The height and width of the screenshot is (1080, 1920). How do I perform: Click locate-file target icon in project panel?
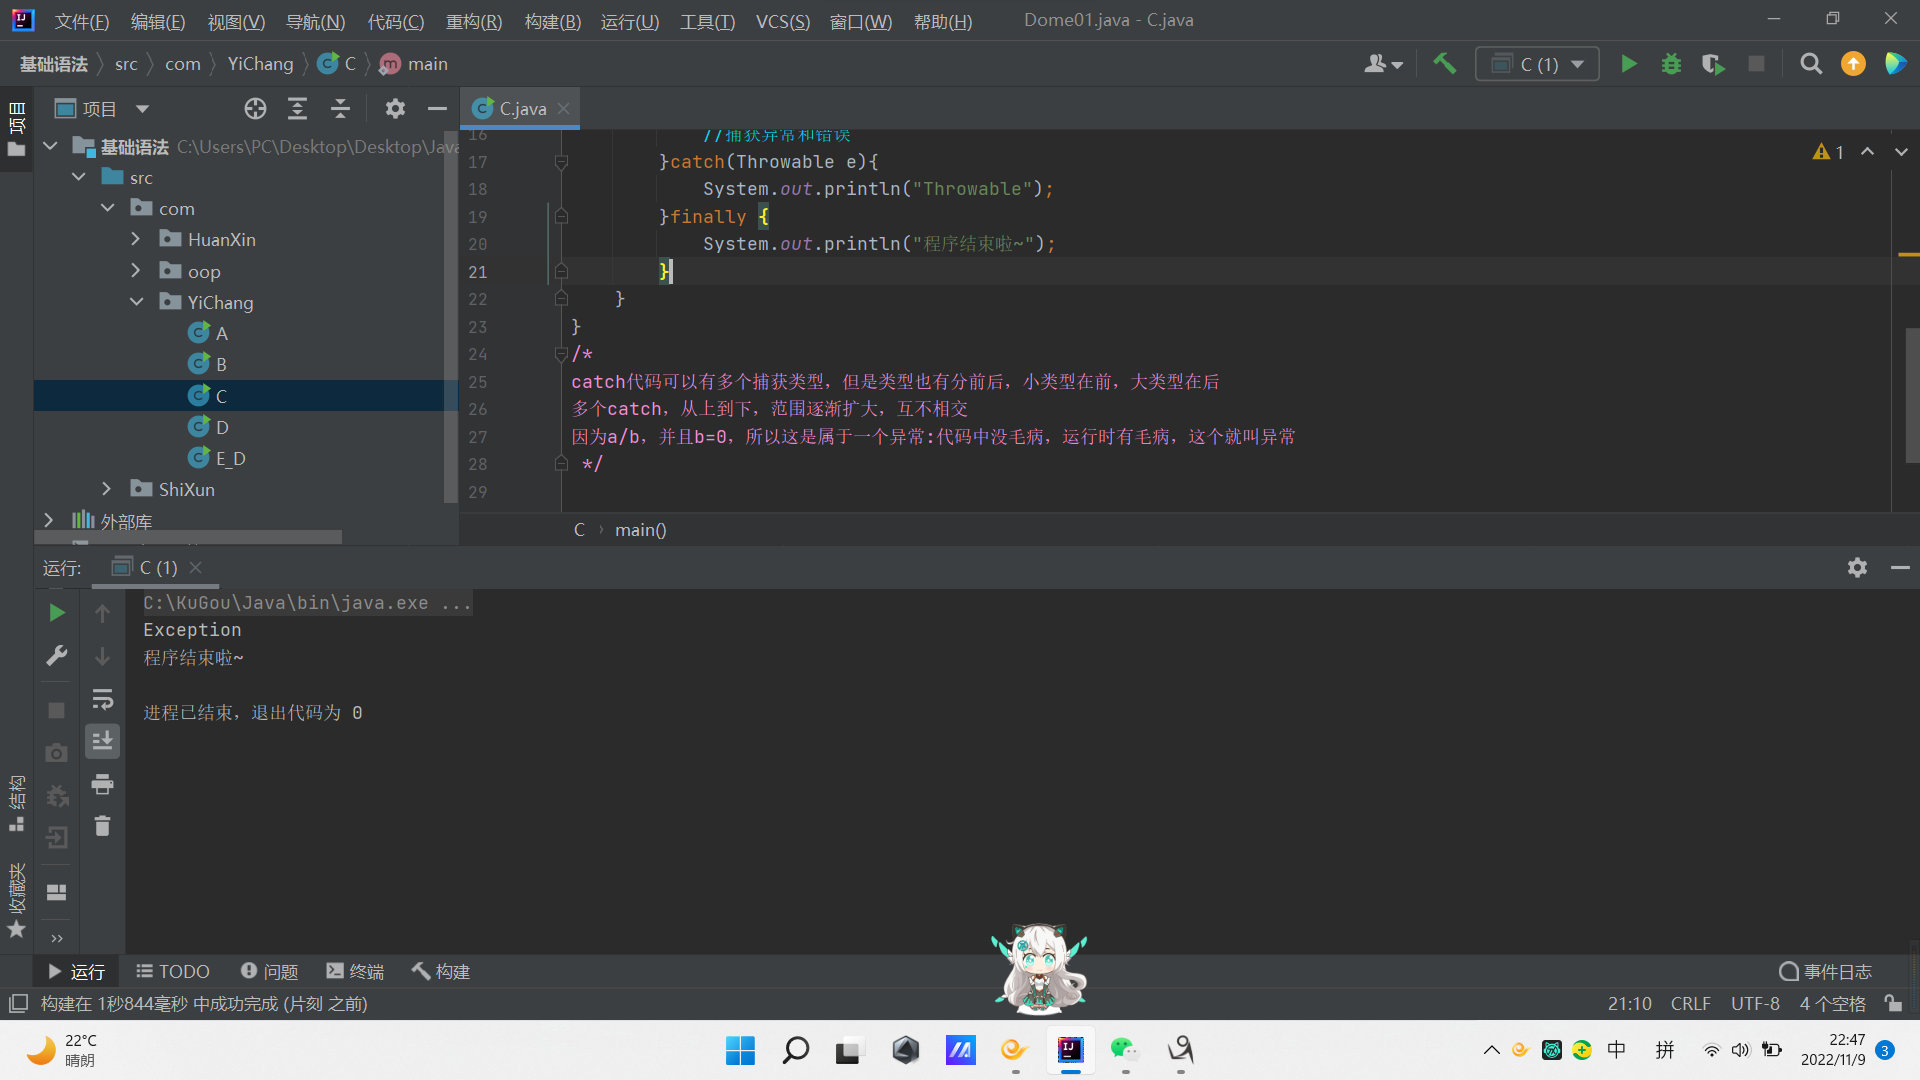click(255, 109)
